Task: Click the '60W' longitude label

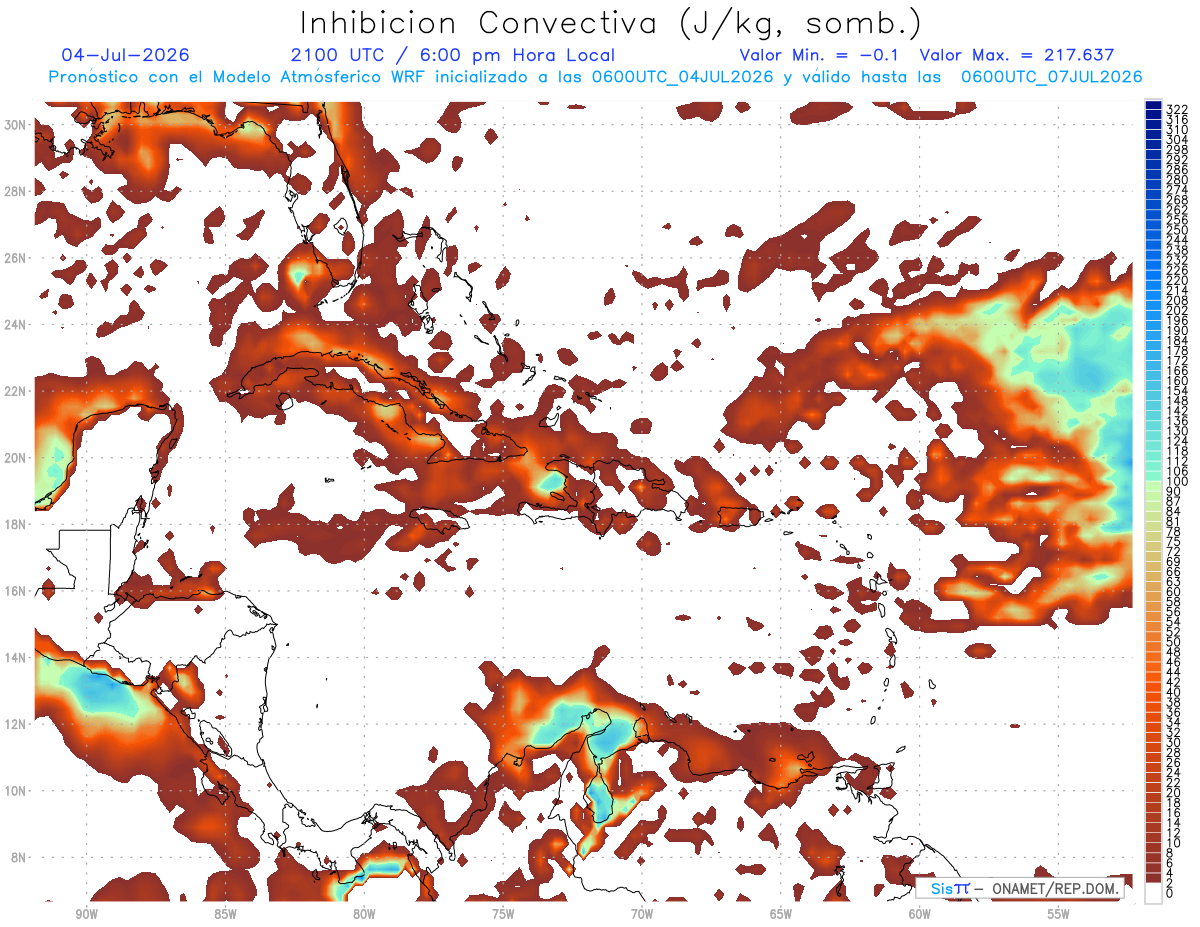Action: pos(920,914)
